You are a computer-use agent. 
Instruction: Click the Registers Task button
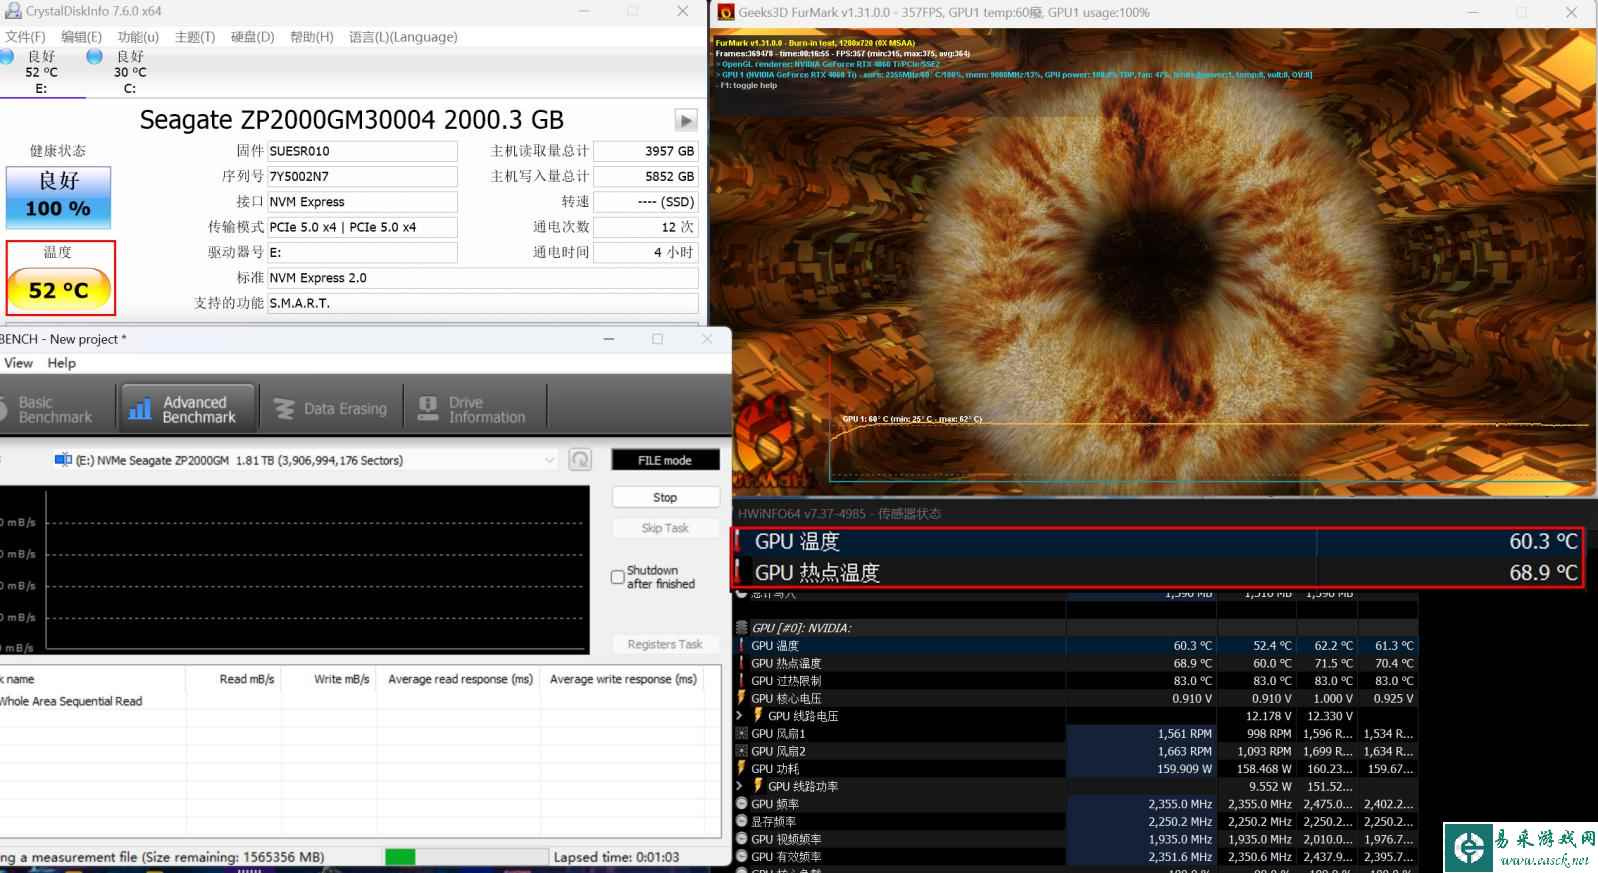click(665, 644)
